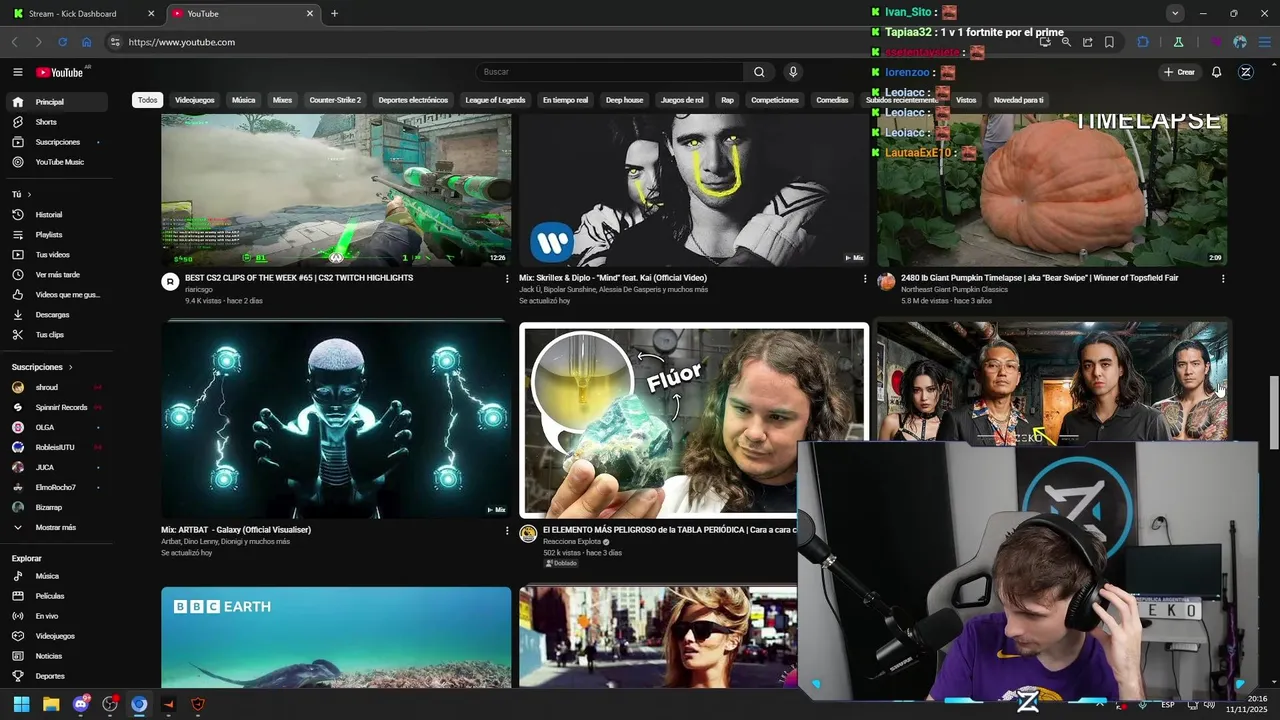Close the YouTube browser tab
The height and width of the screenshot is (720, 1280).
[310, 13]
